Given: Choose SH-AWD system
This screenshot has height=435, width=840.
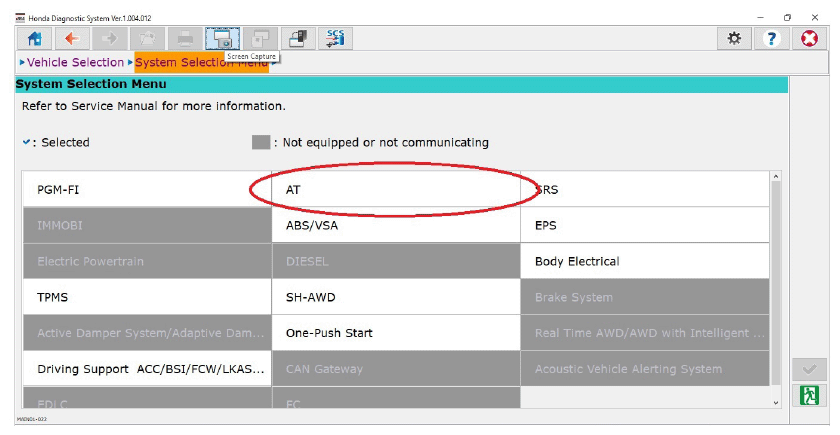Looking at the screenshot, I should point(395,297).
